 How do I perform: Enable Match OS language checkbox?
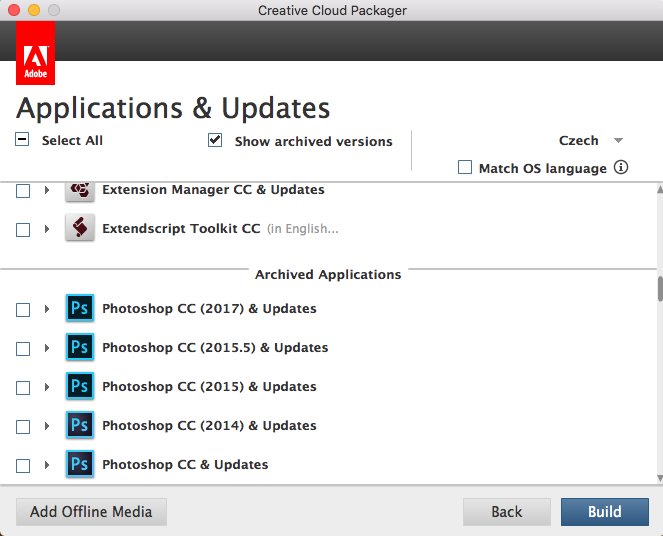coord(465,167)
